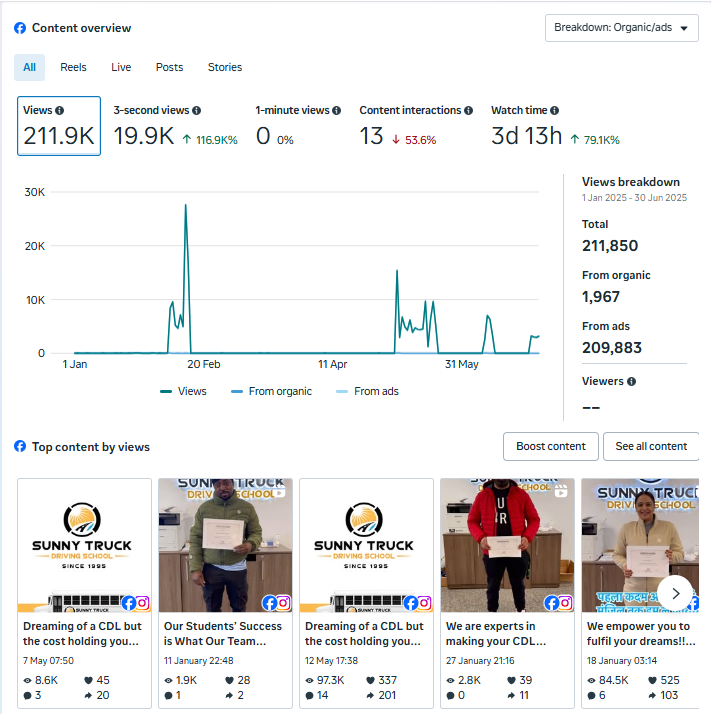Click Facebook icon beside Top content by views
This screenshot has height=714, width=711.
(20, 447)
